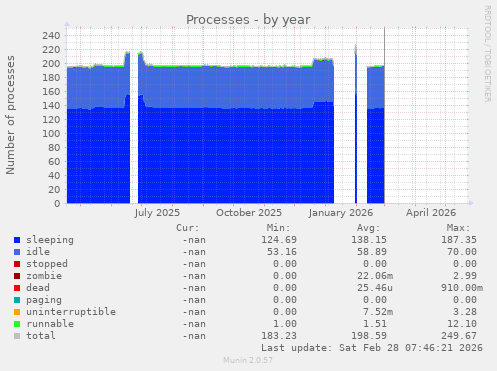This screenshot has height=371, width=497.
Task: Click uninterruptible average value 7.52m
Action: tap(378, 312)
